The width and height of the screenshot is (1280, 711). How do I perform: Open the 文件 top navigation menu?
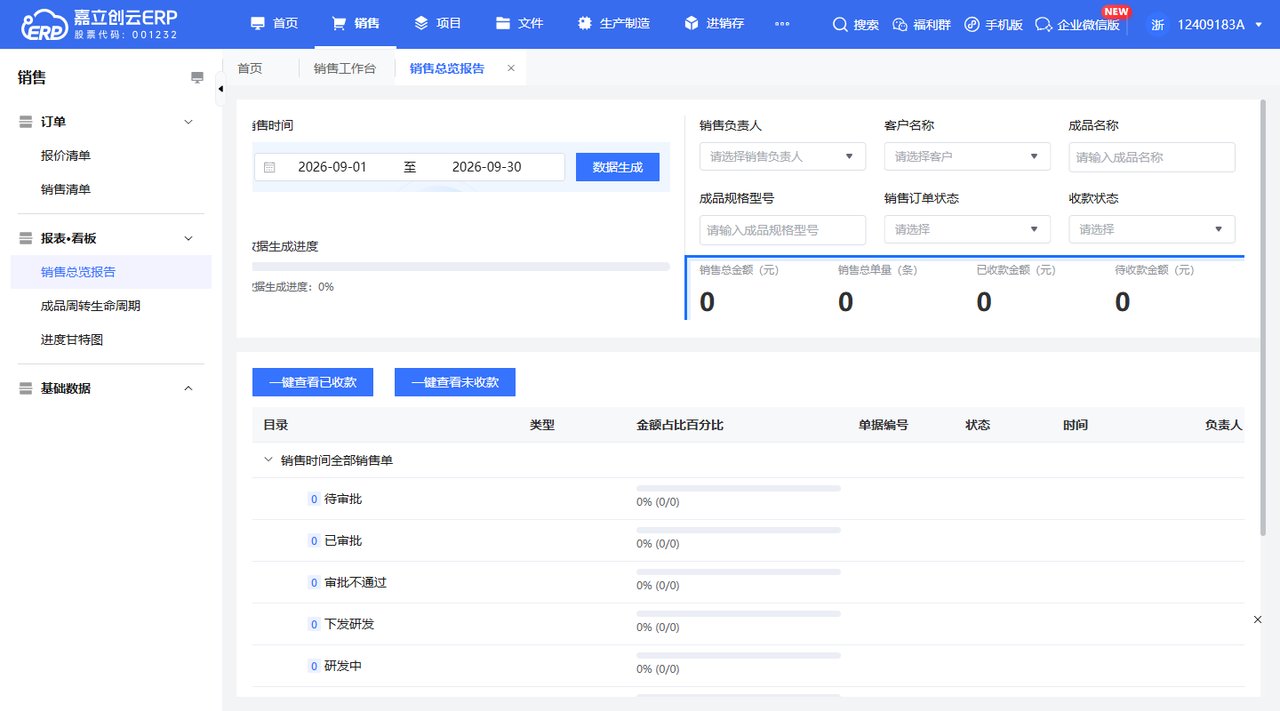tap(519, 23)
